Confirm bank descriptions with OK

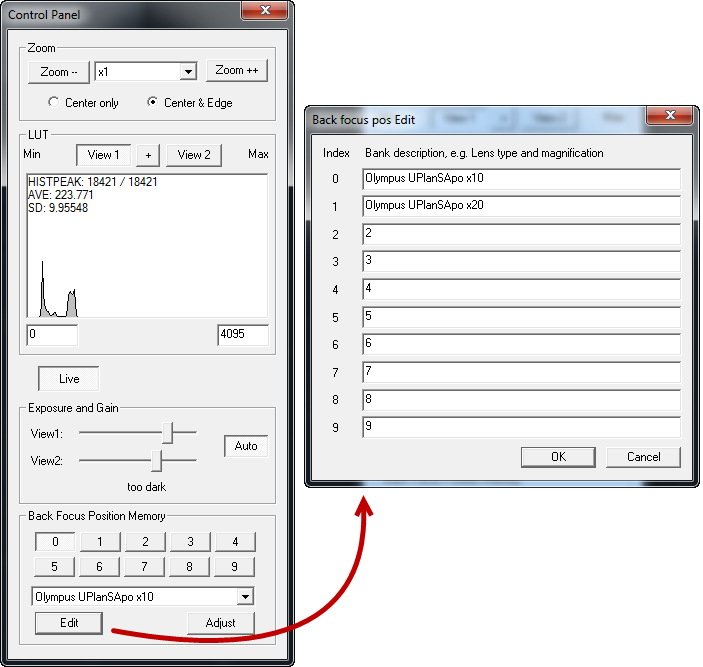[x=558, y=457]
